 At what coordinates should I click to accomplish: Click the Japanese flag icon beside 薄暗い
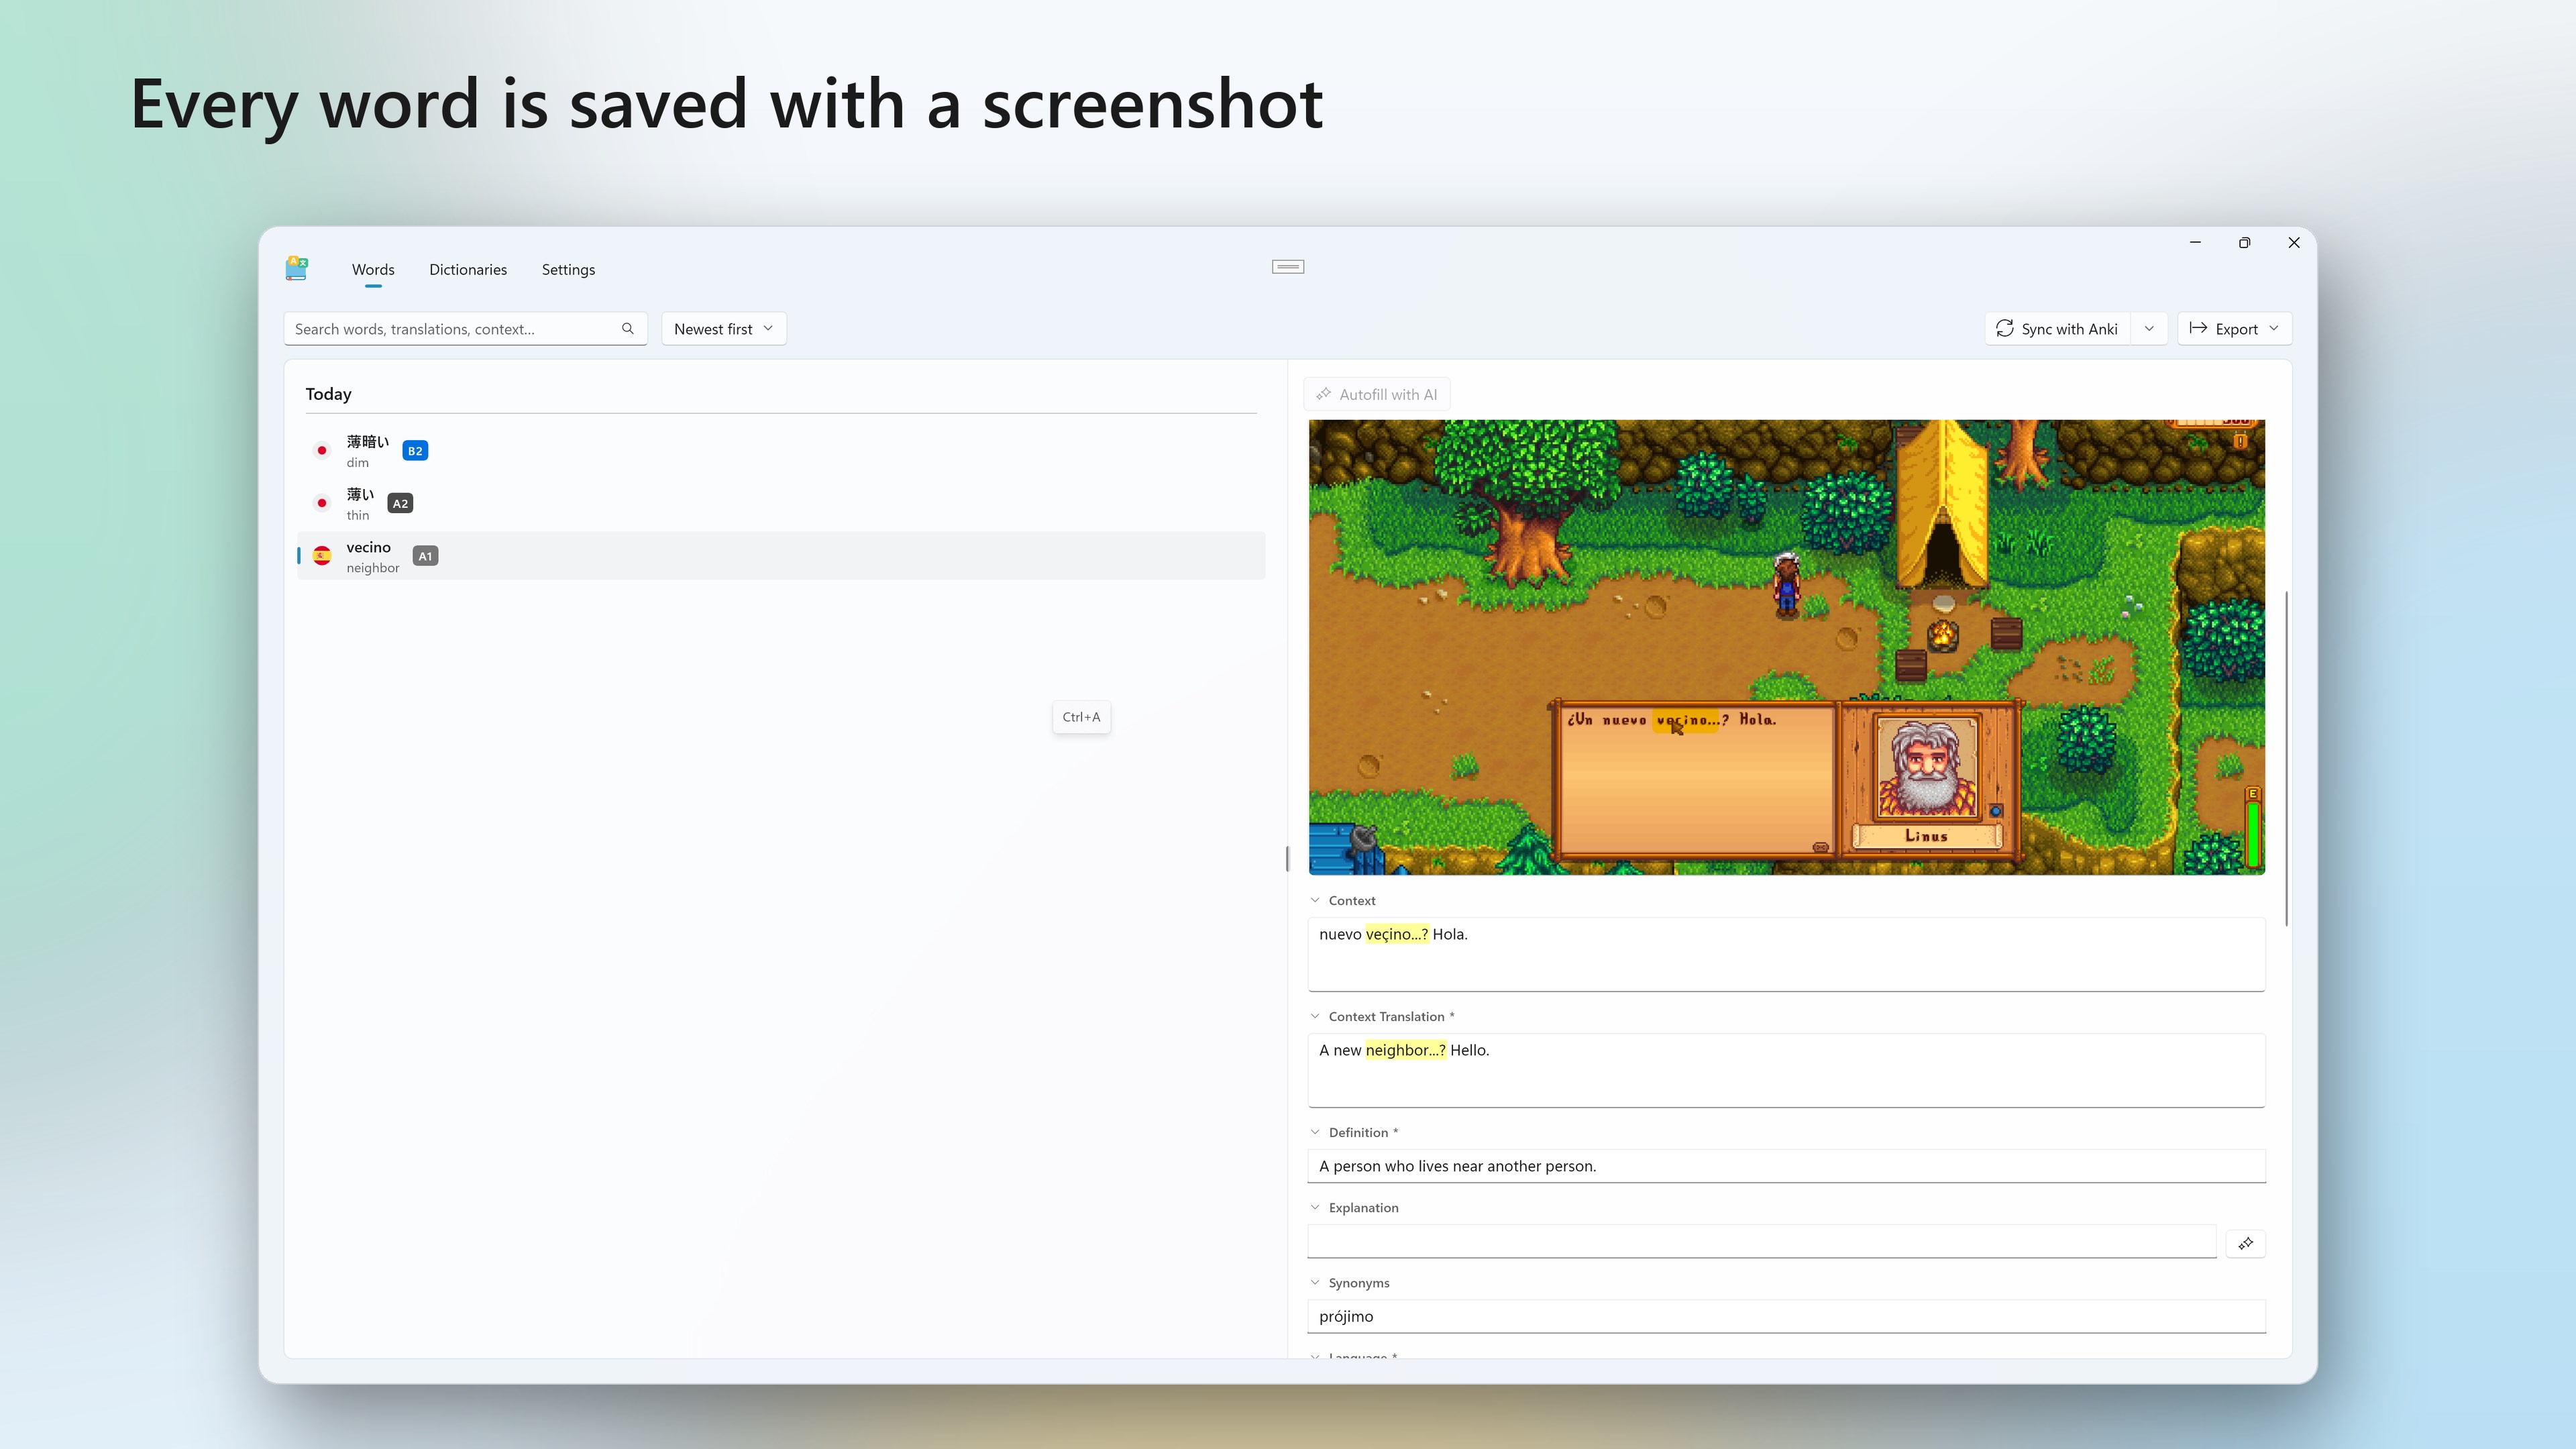pos(322,451)
